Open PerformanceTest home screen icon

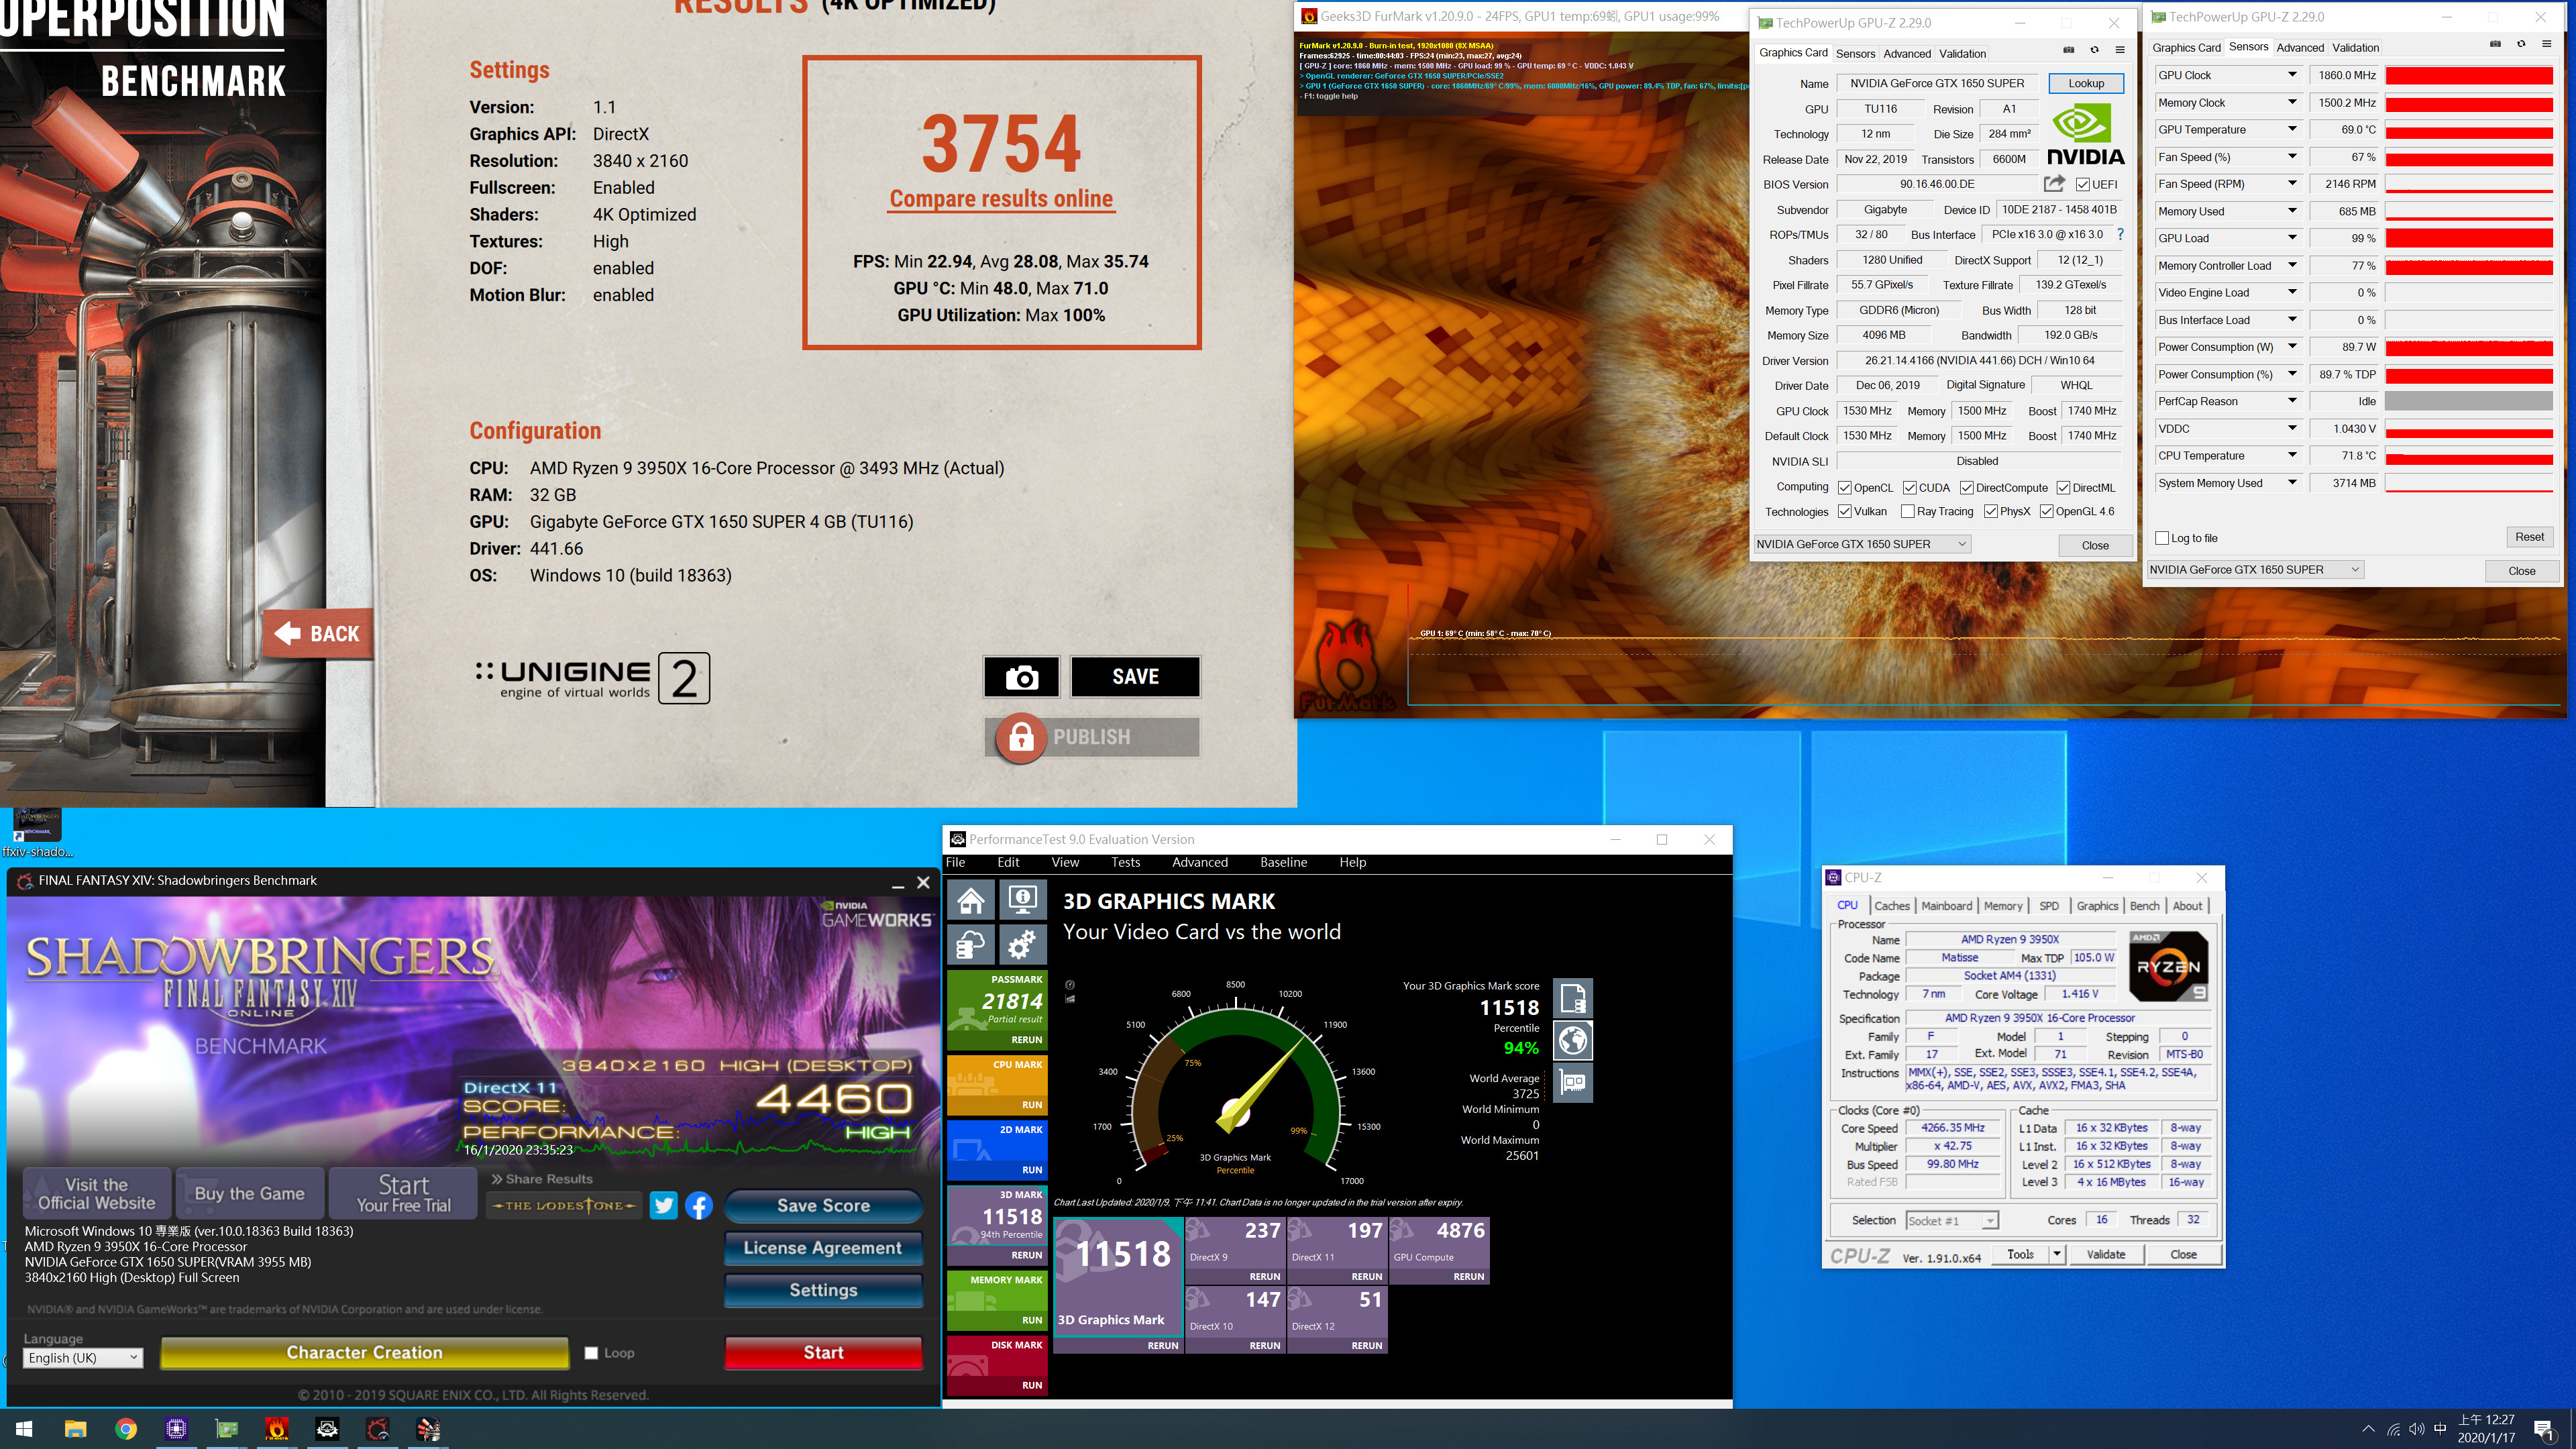[x=970, y=900]
